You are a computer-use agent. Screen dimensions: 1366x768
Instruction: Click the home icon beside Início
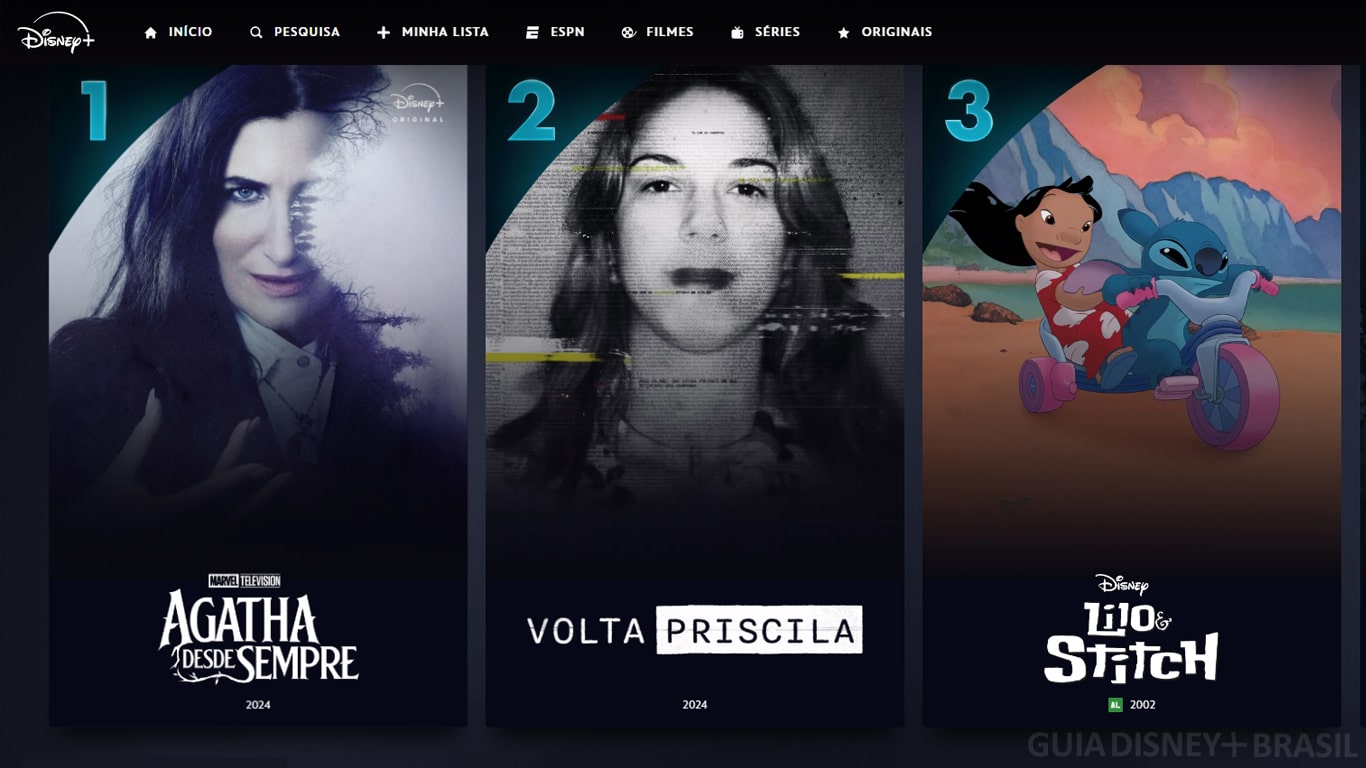point(151,33)
